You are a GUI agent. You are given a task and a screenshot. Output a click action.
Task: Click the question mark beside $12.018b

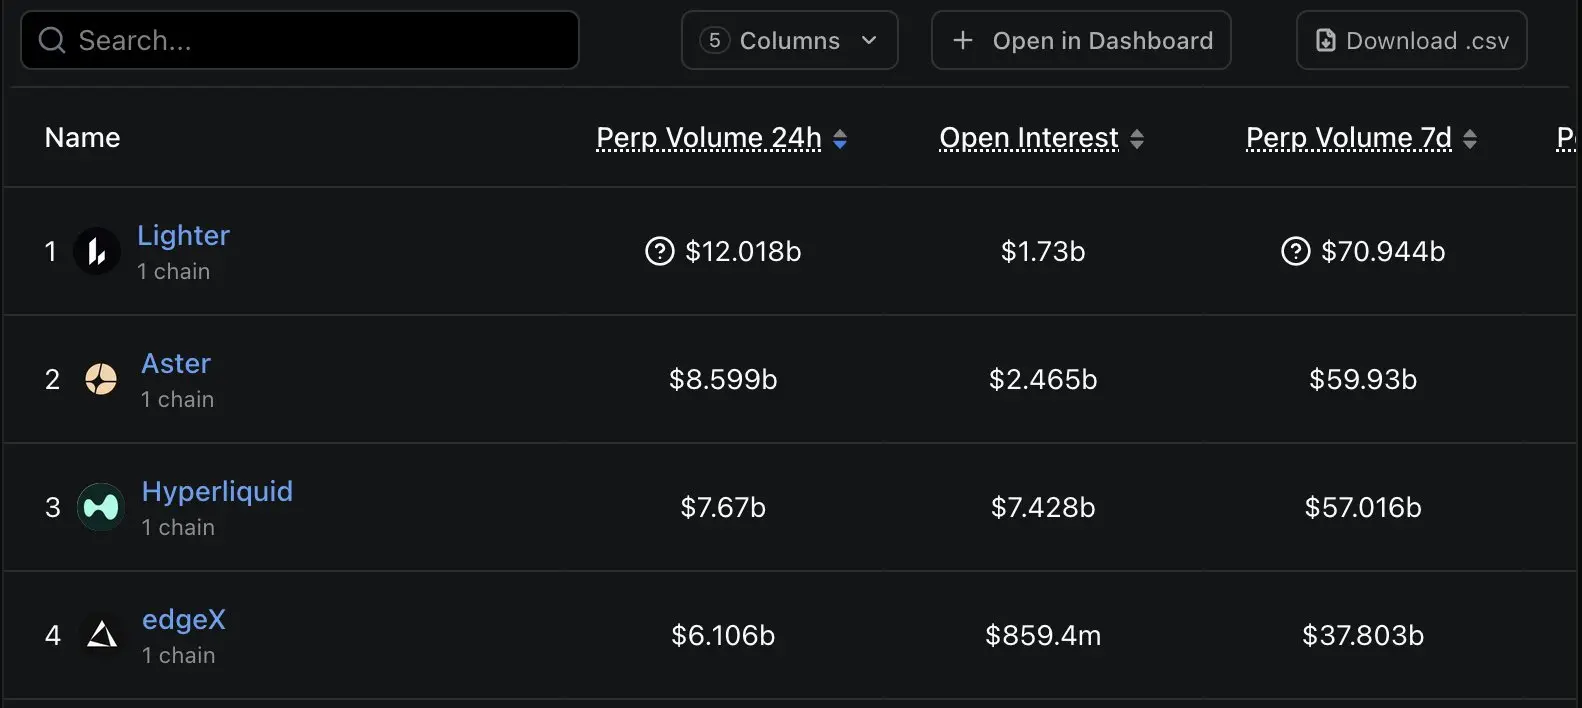pos(660,251)
